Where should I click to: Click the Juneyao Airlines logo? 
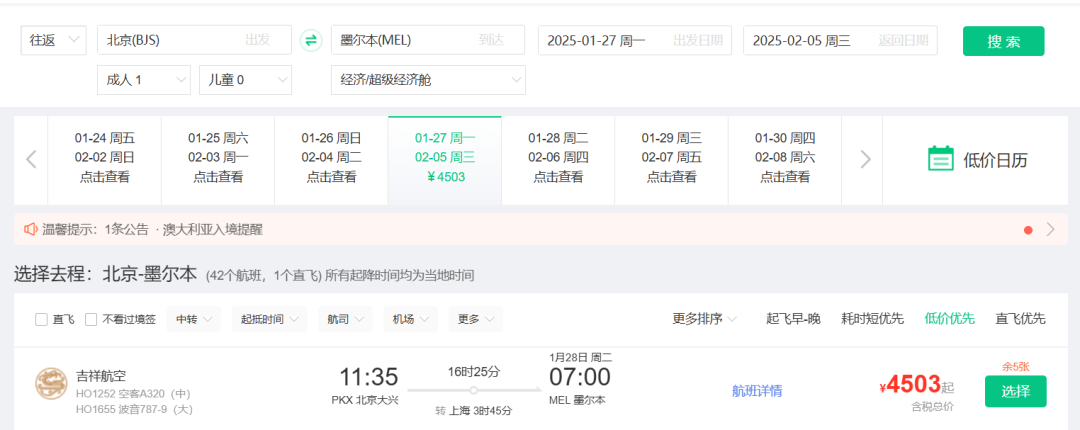point(51,384)
